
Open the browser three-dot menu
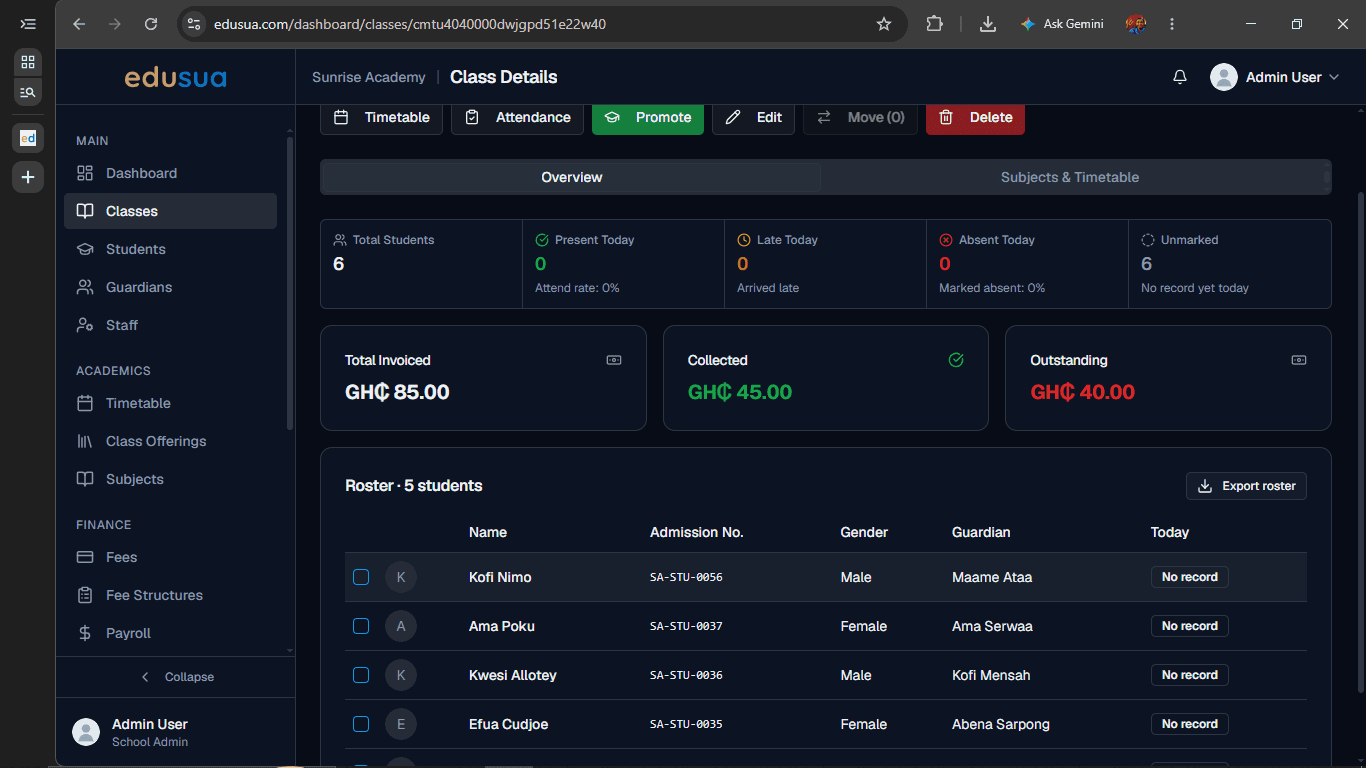(1172, 24)
